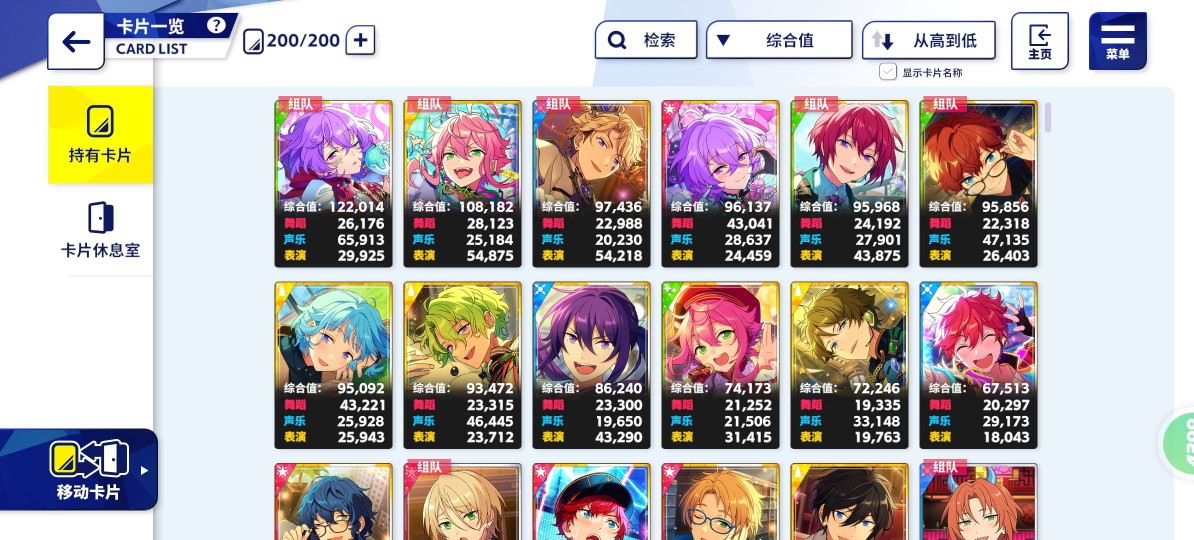Click the magnifier 检索 search button
Image resolution: width=1194 pixels, height=540 pixels.
tap(646, 40)
